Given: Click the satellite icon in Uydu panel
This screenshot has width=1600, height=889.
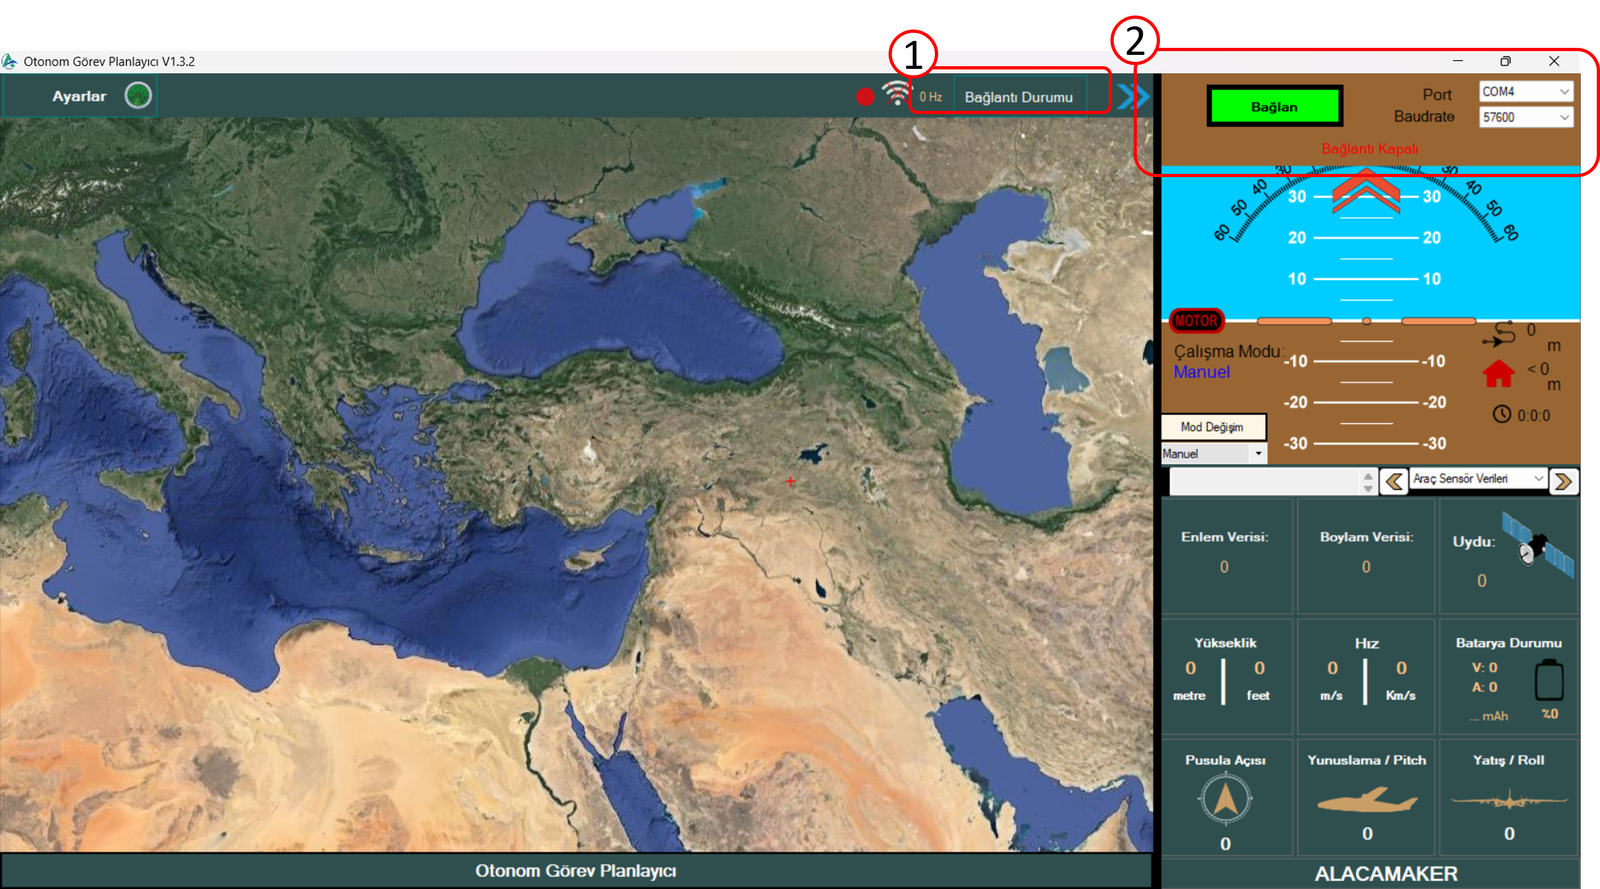Looking at the screenshot, I should [1536, 545].
